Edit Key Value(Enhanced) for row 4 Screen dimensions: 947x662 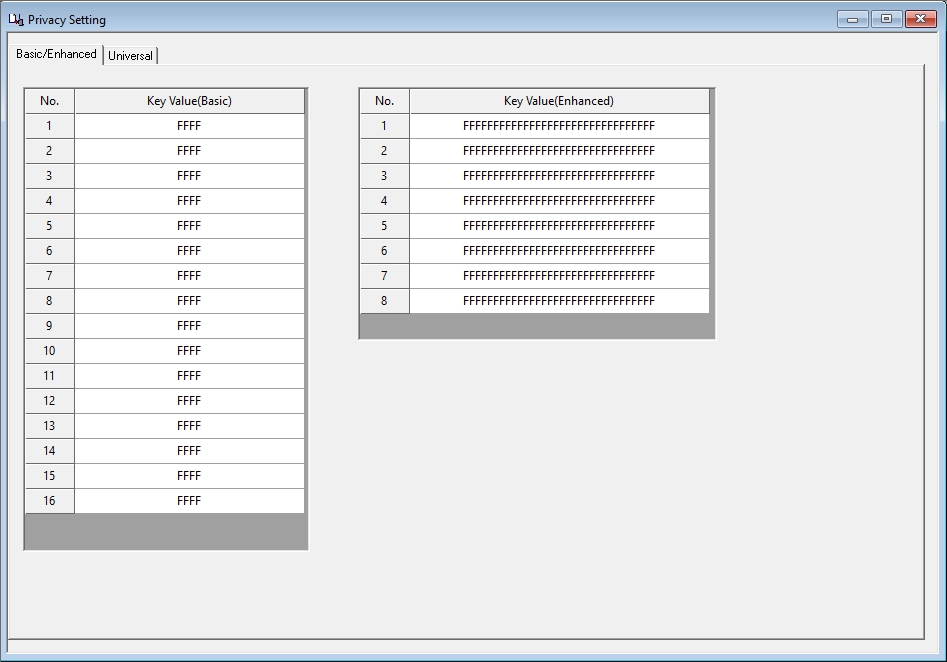[558, 200]
